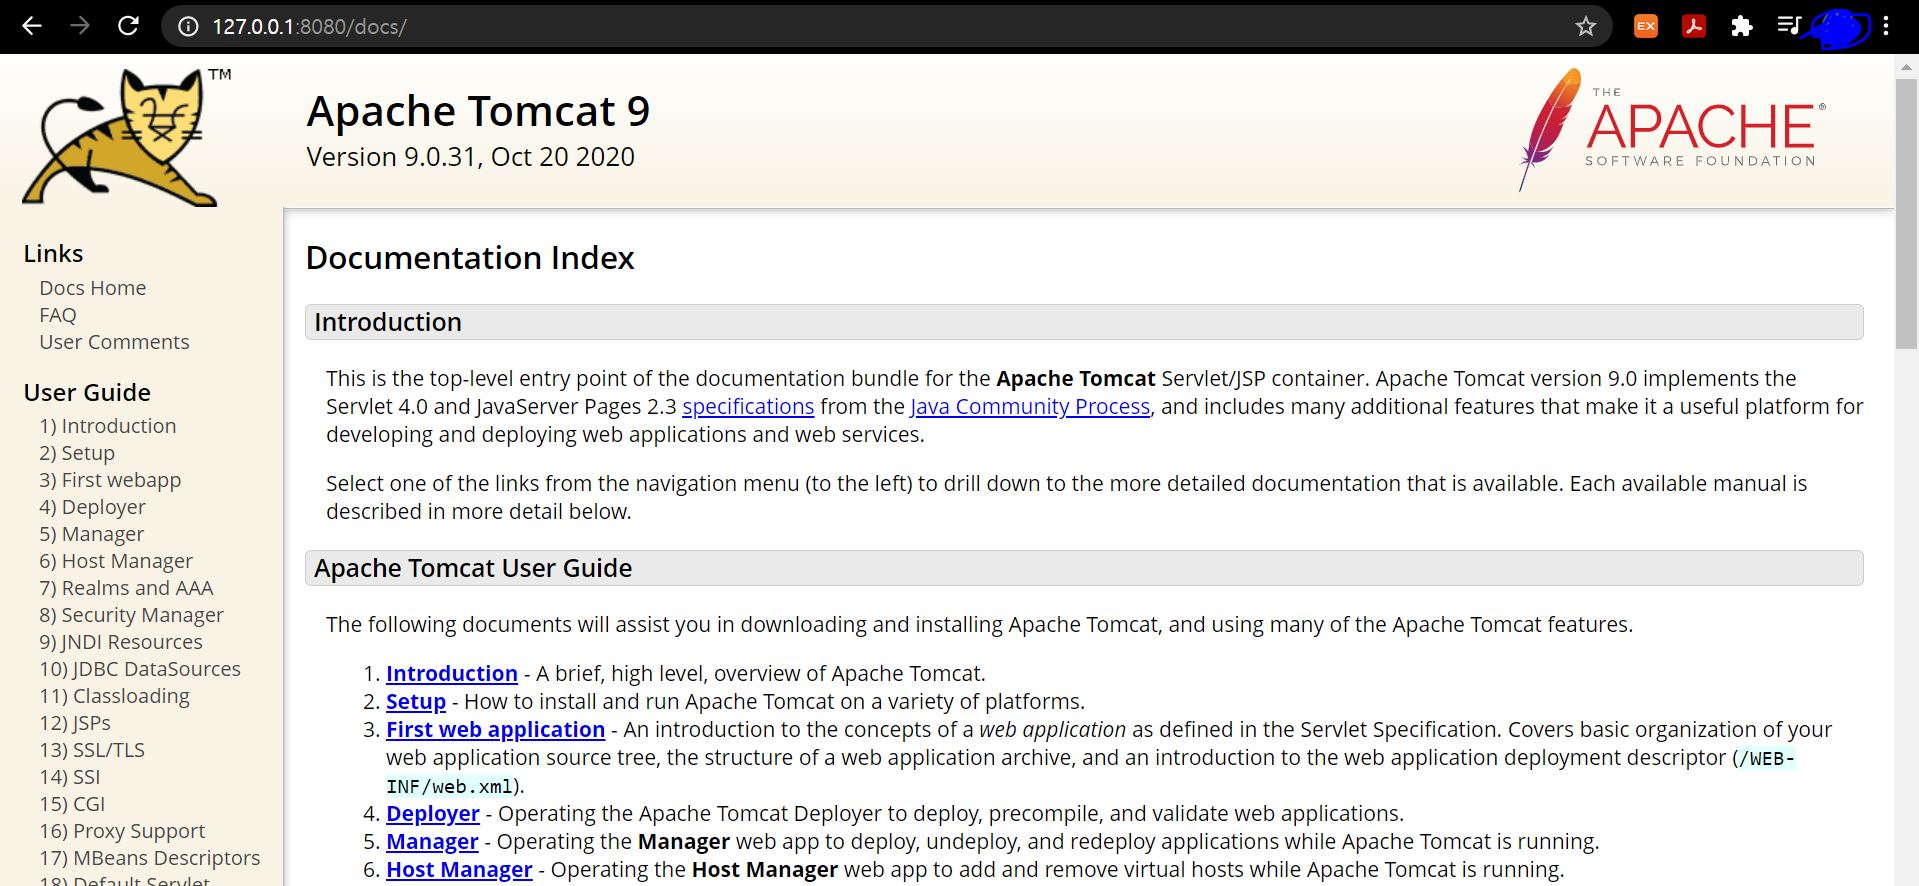Click the Apache Tomcat User Guide header

click(x=1084, y=568)
